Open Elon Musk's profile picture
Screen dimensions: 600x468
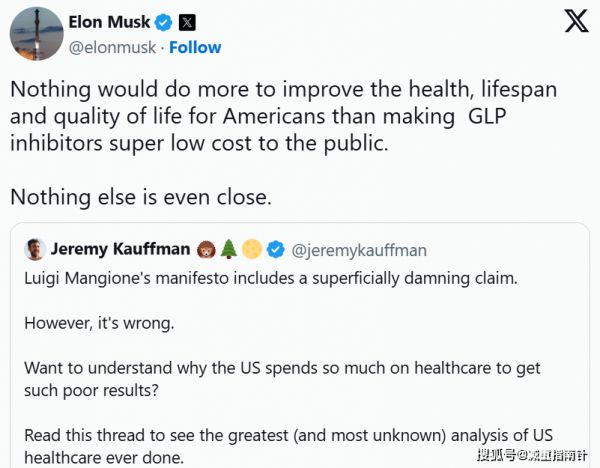pyautogui.click(x=37, y=33)
